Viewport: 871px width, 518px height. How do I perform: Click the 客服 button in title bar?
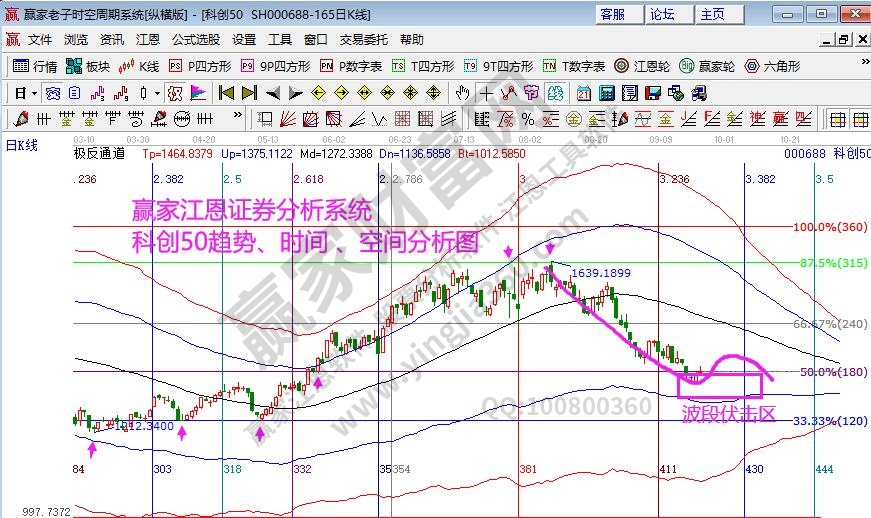(612, 14)
